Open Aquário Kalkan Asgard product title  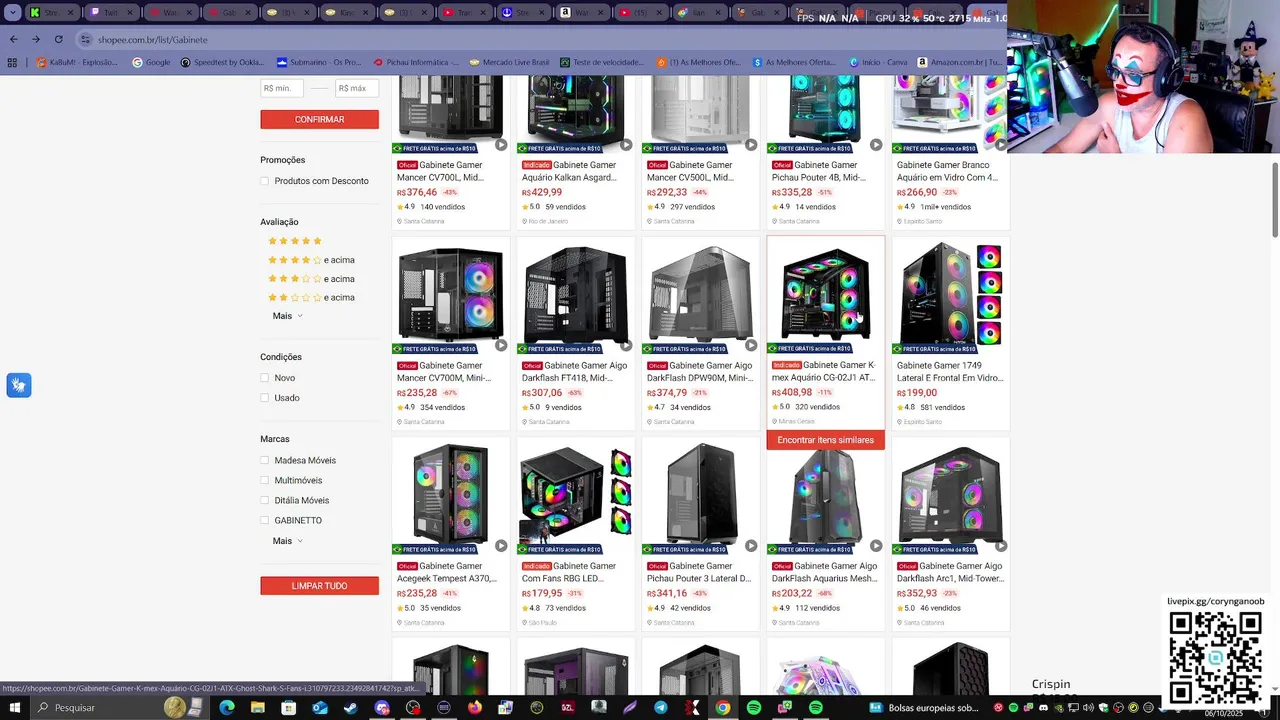570,171
